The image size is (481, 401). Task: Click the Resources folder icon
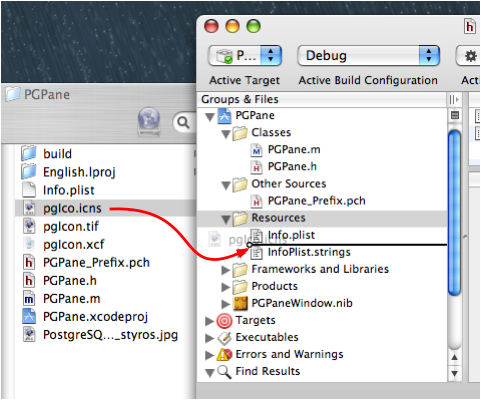pos(240,218)
